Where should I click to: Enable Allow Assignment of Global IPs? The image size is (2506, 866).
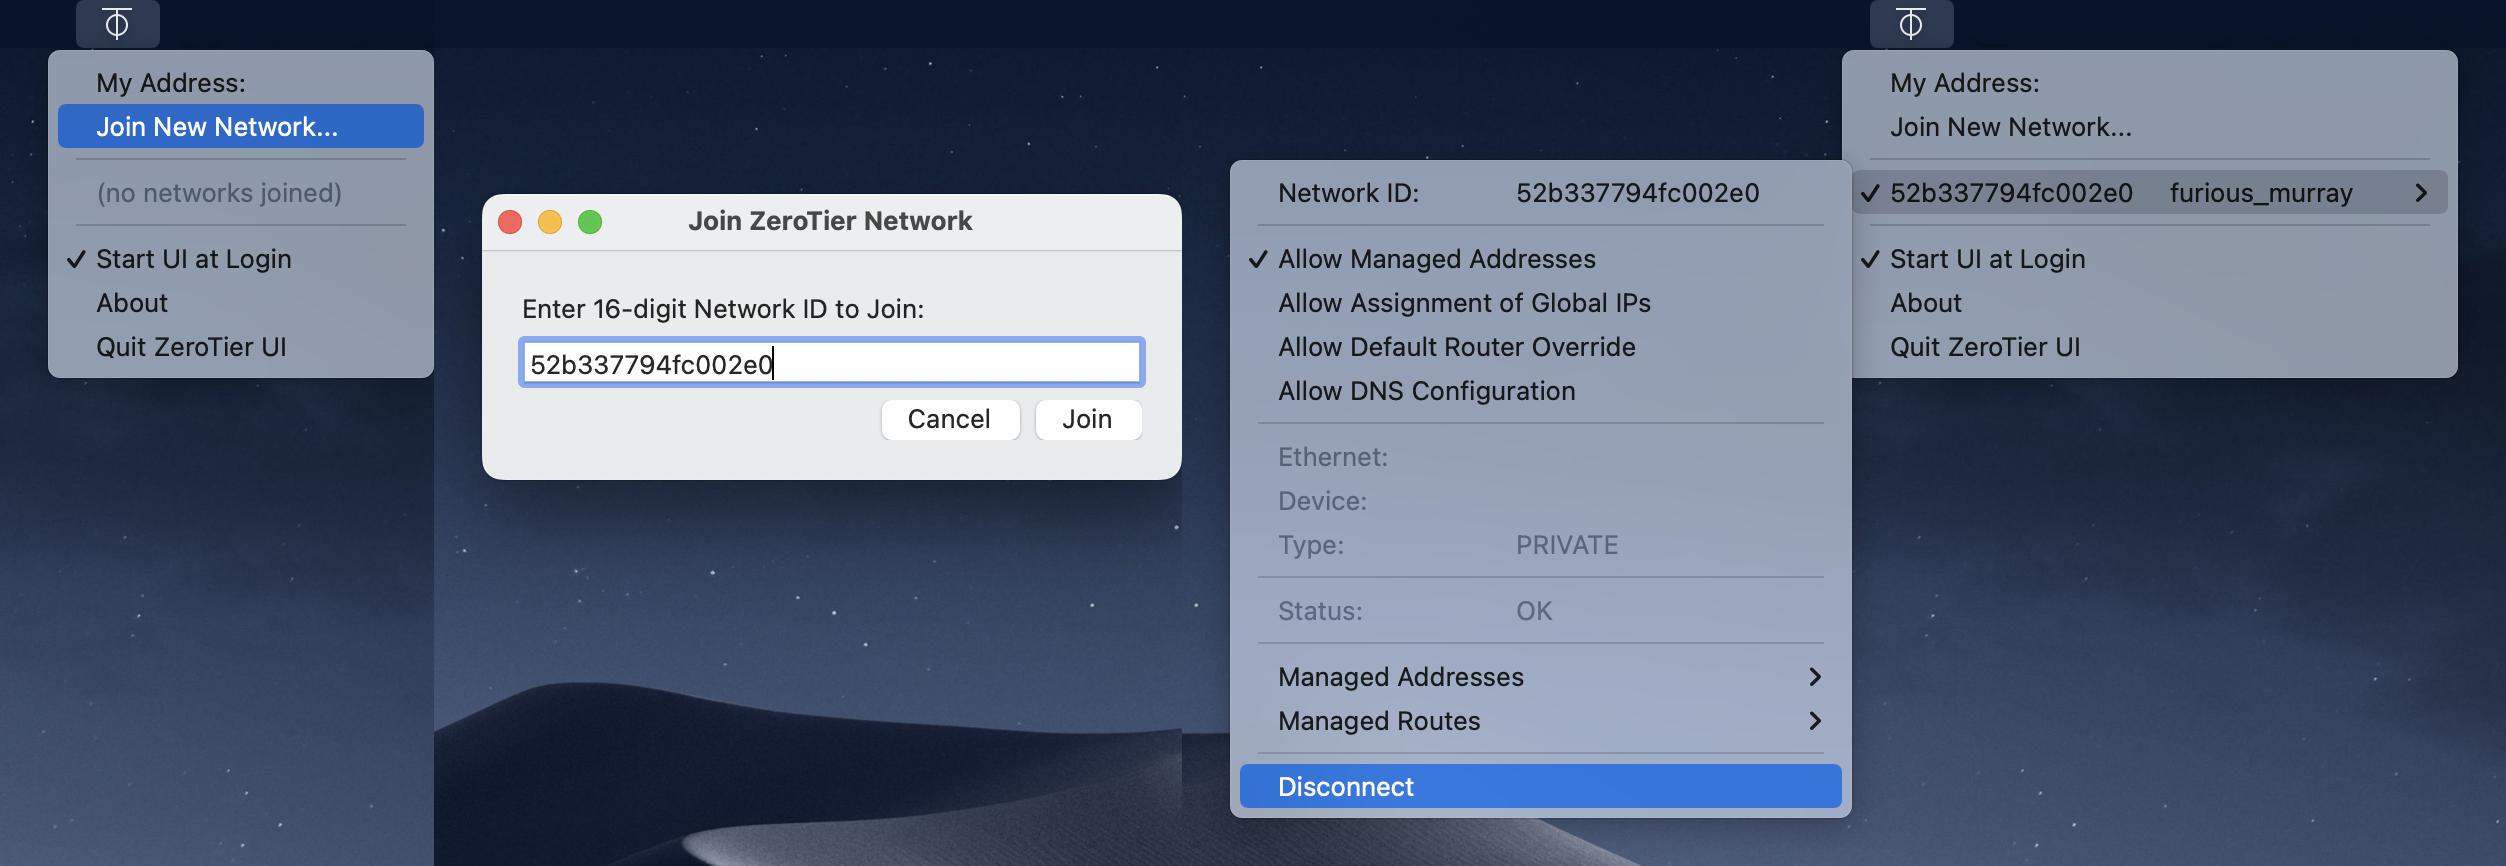[1464, 303]
